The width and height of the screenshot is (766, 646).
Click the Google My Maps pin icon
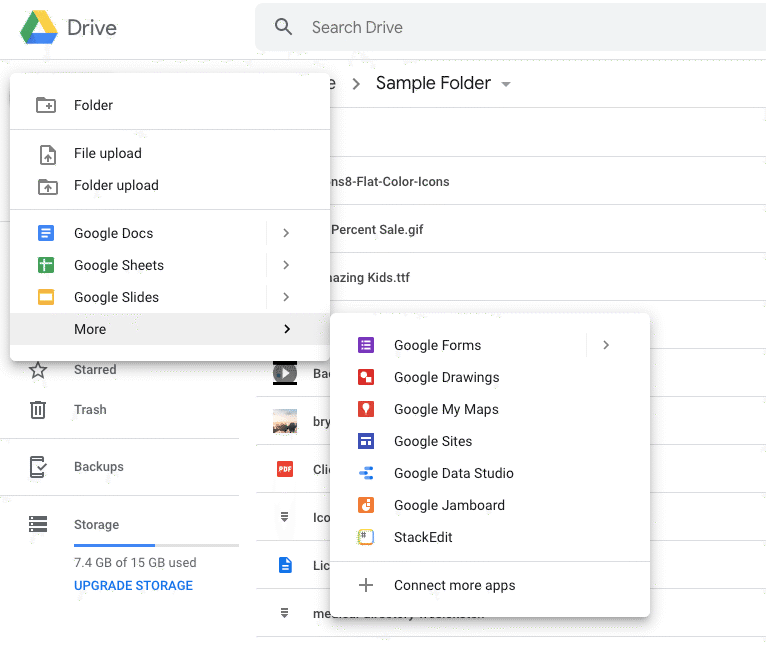[366, 409]
